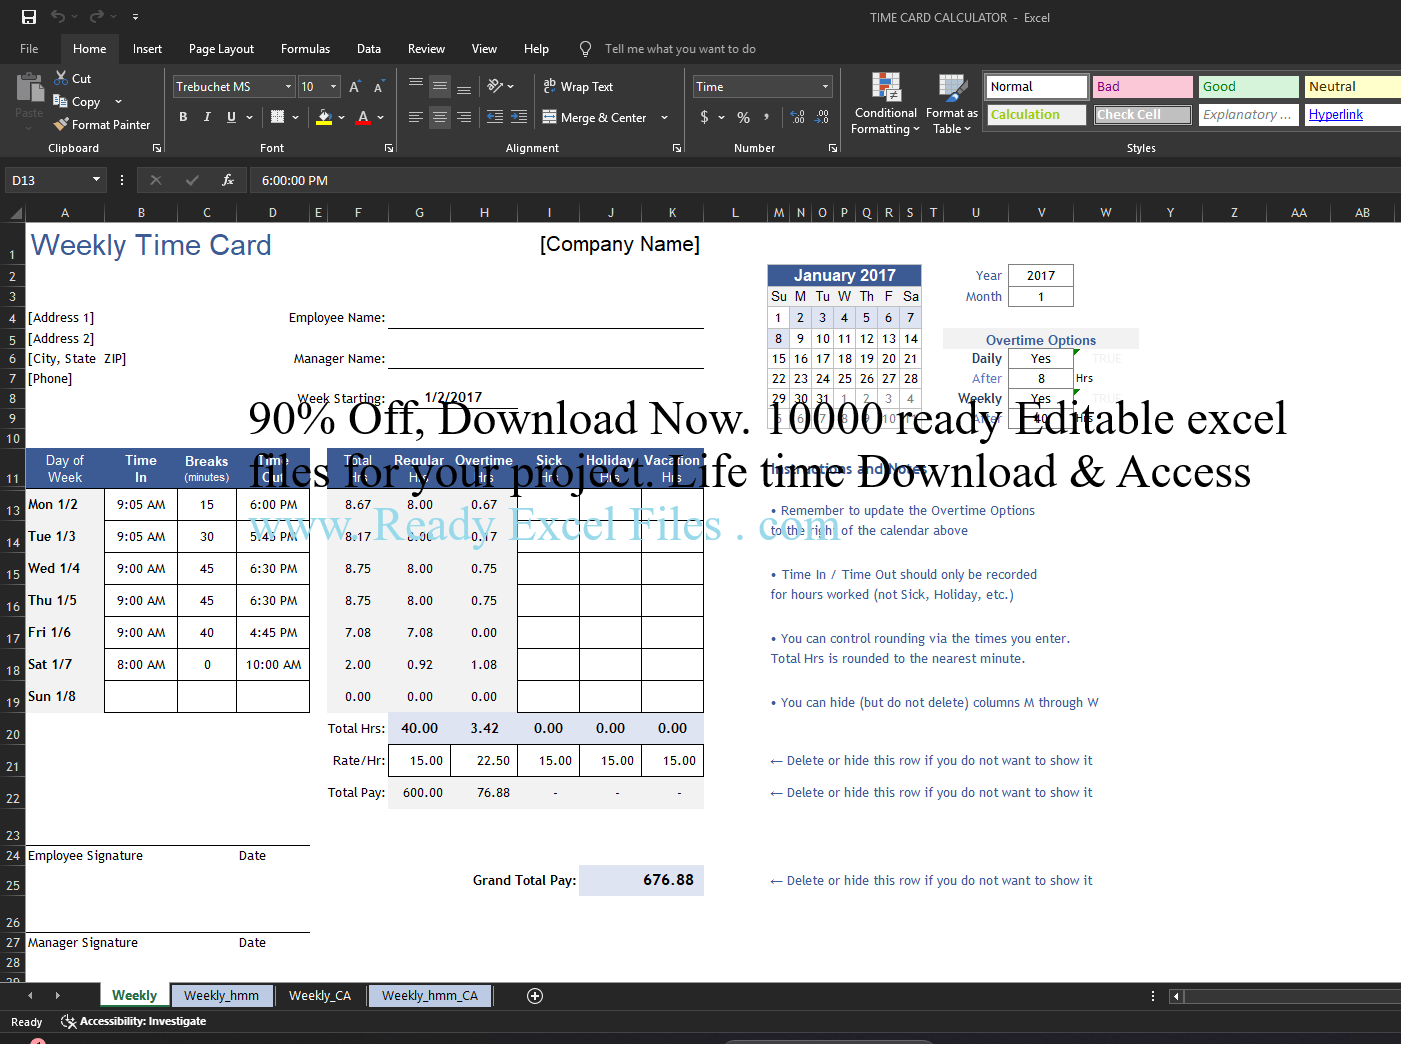Switch to the Data ribbon tab
Viewport: 1401px width, 1044px height.
(x=369, y=48)
